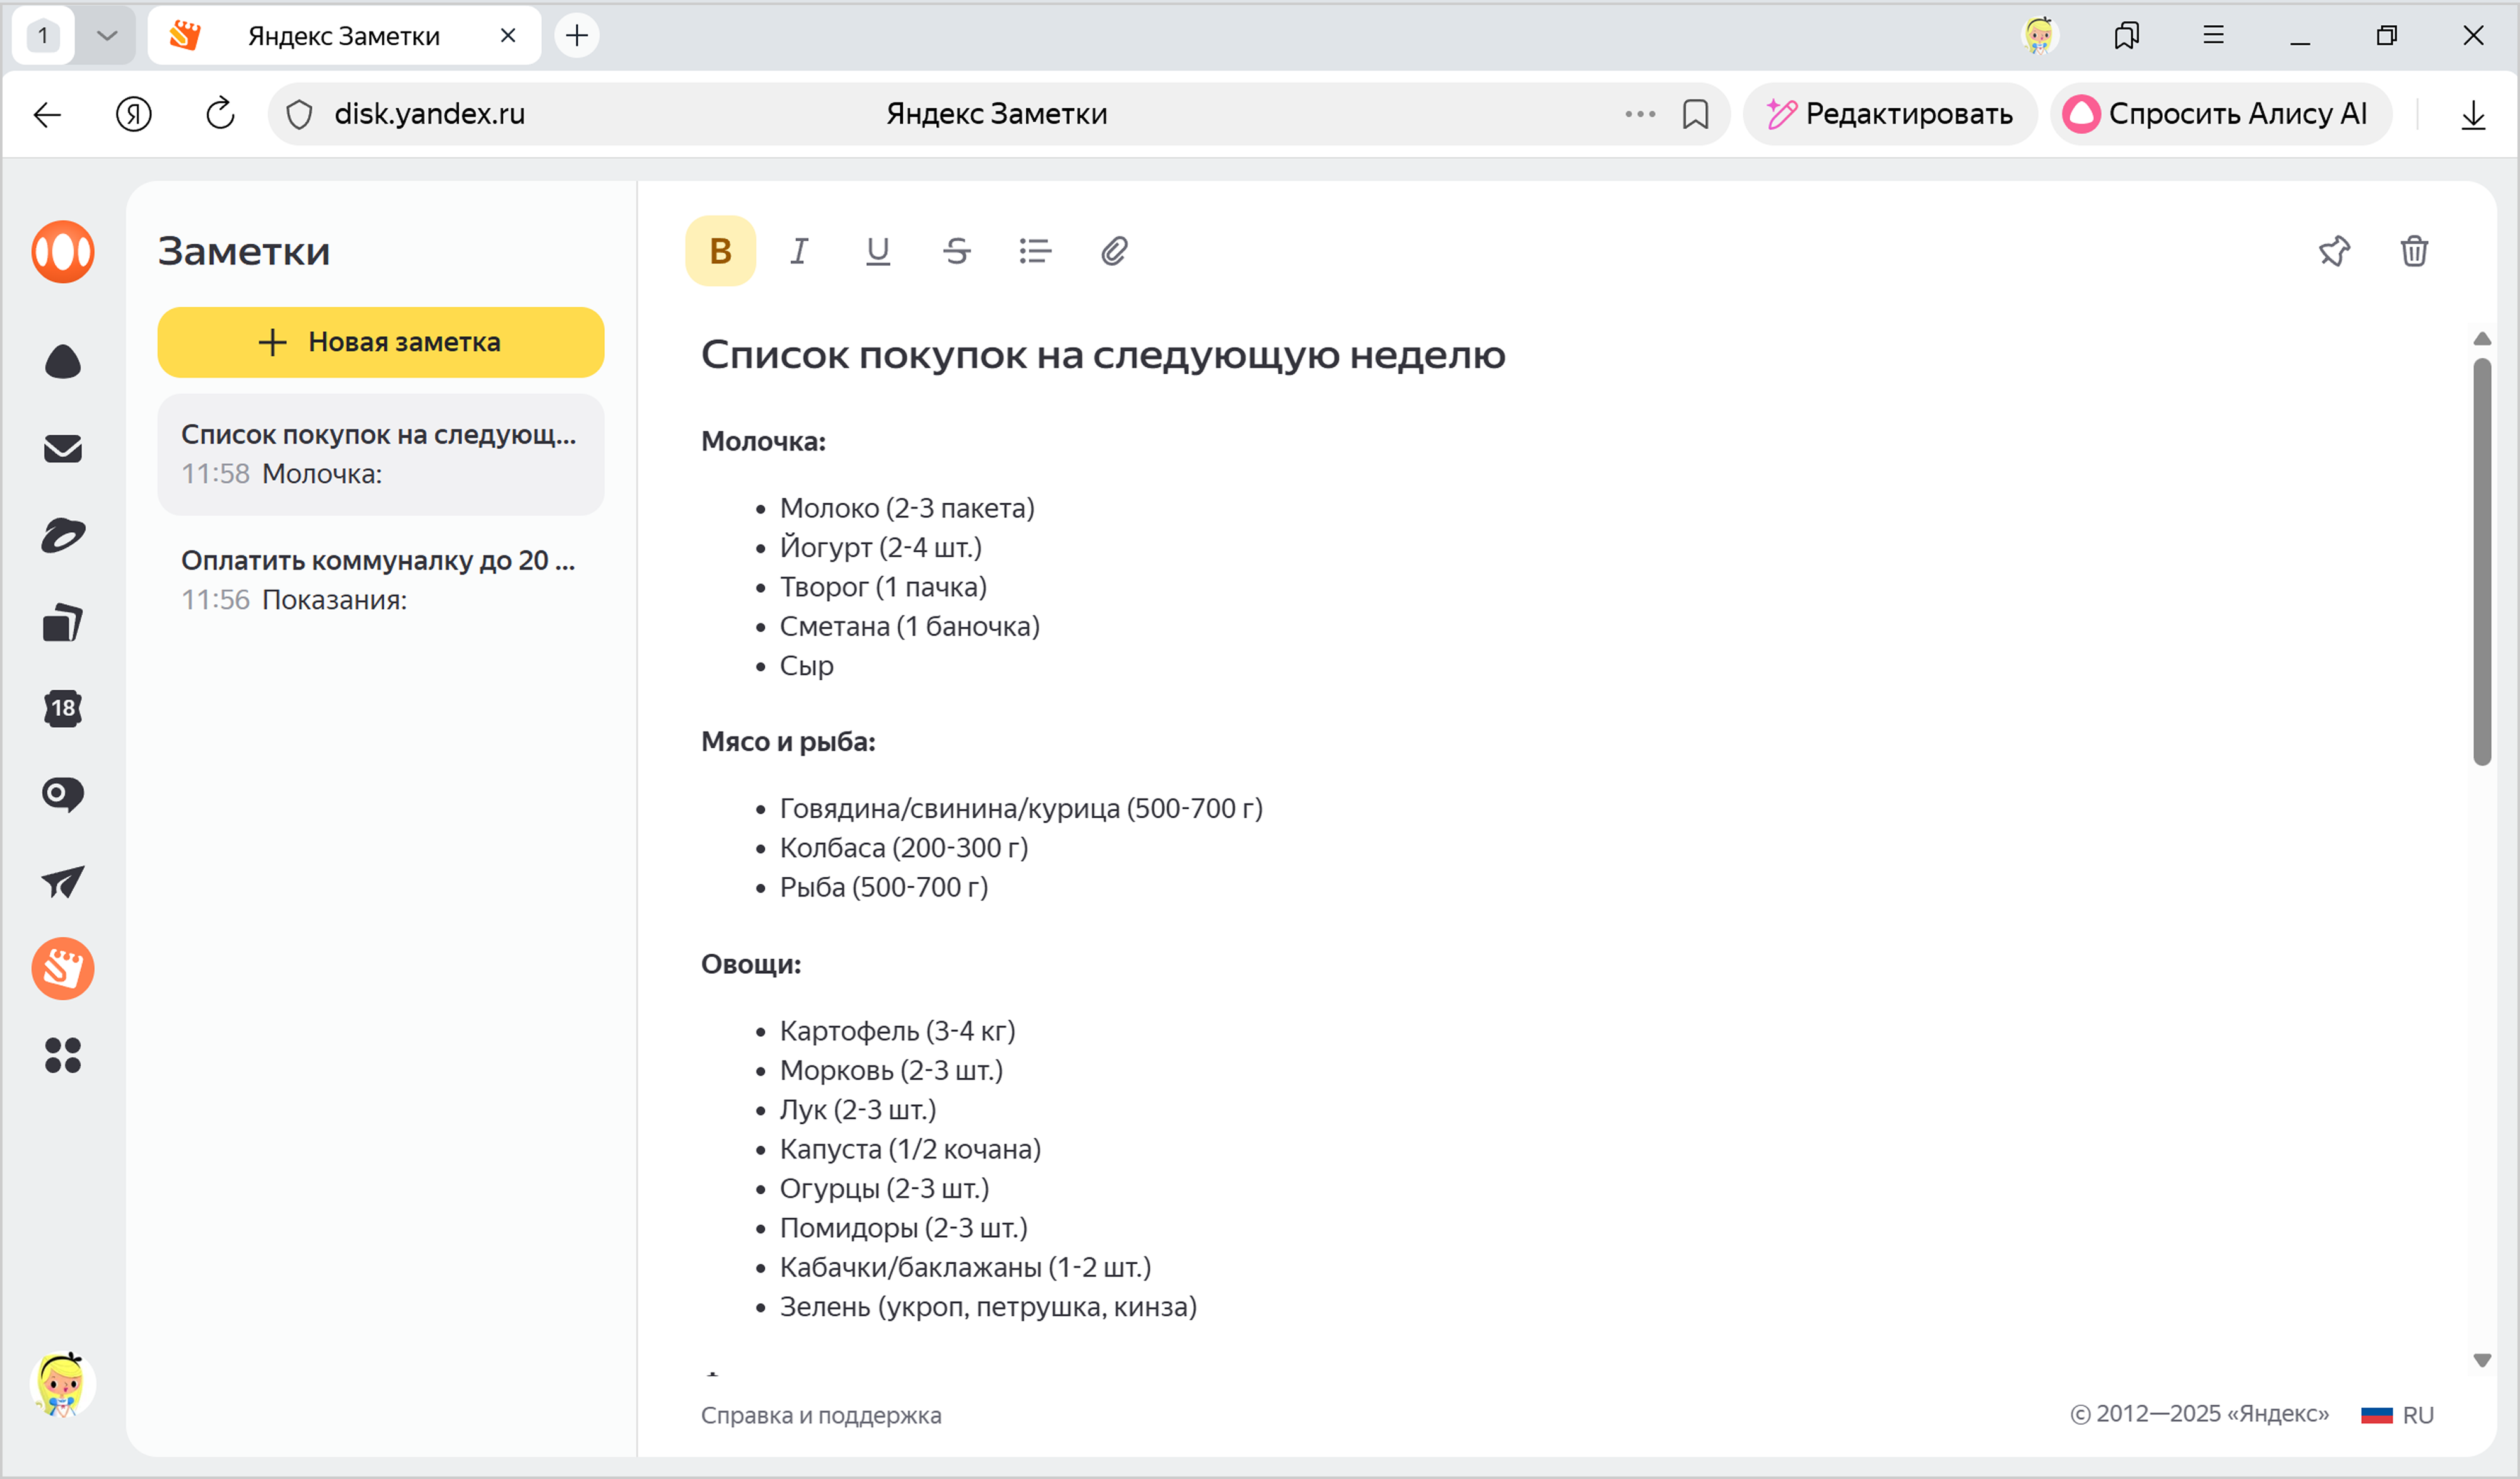The image size is (2520, 1479).
Task: Toggle underline text formatting
Action: tap(877, 251)
